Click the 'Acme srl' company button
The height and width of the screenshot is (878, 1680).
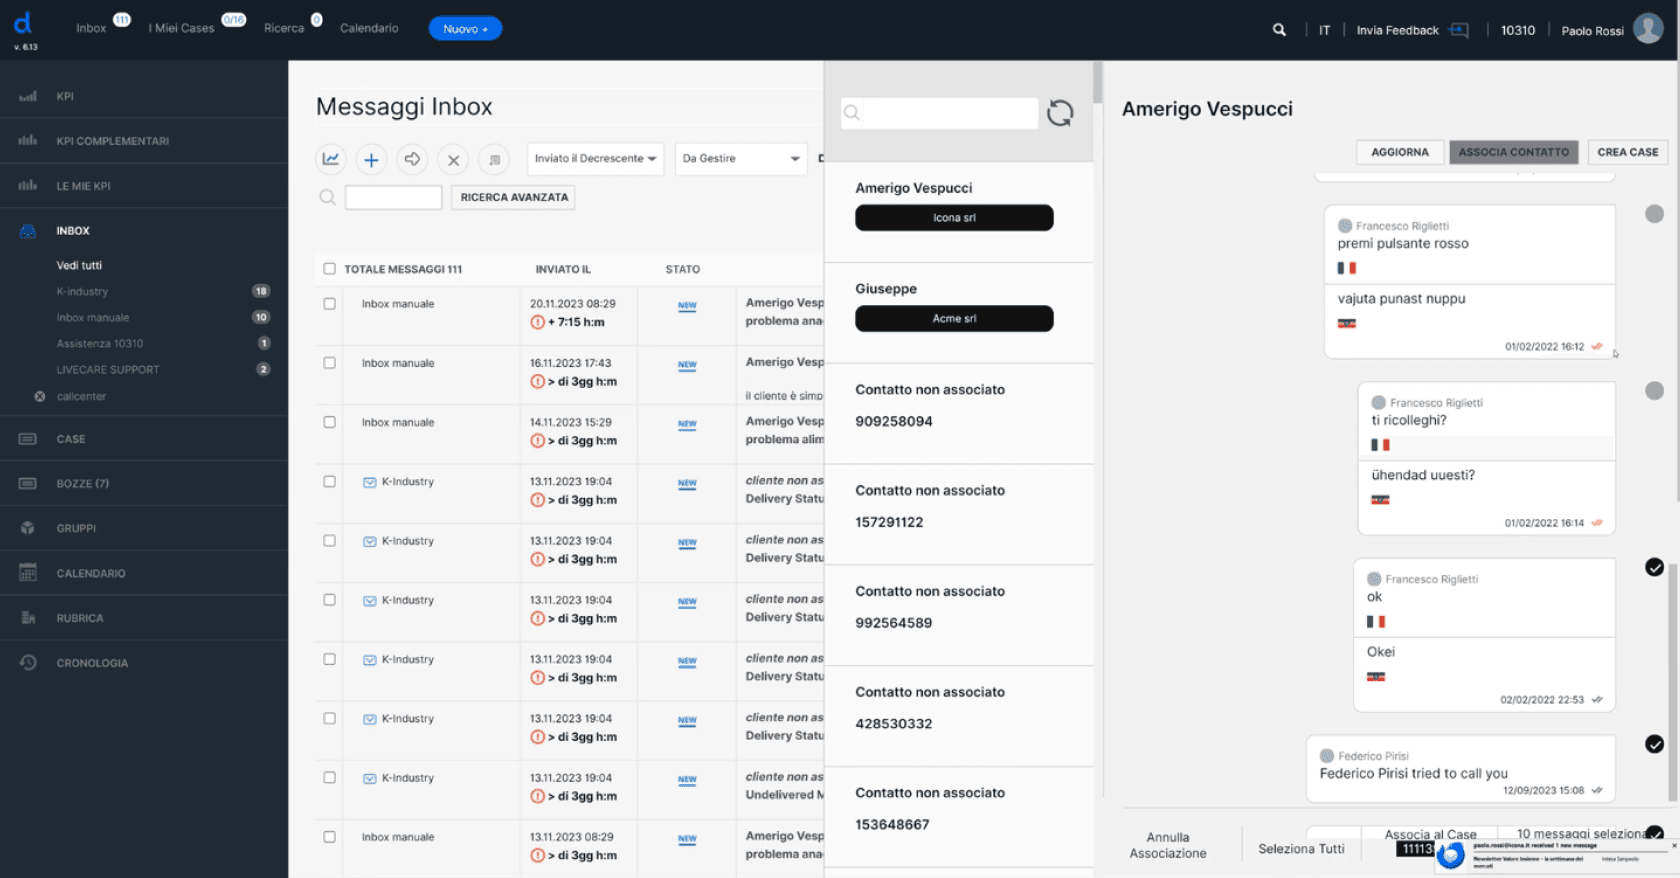tap(954, 319)
